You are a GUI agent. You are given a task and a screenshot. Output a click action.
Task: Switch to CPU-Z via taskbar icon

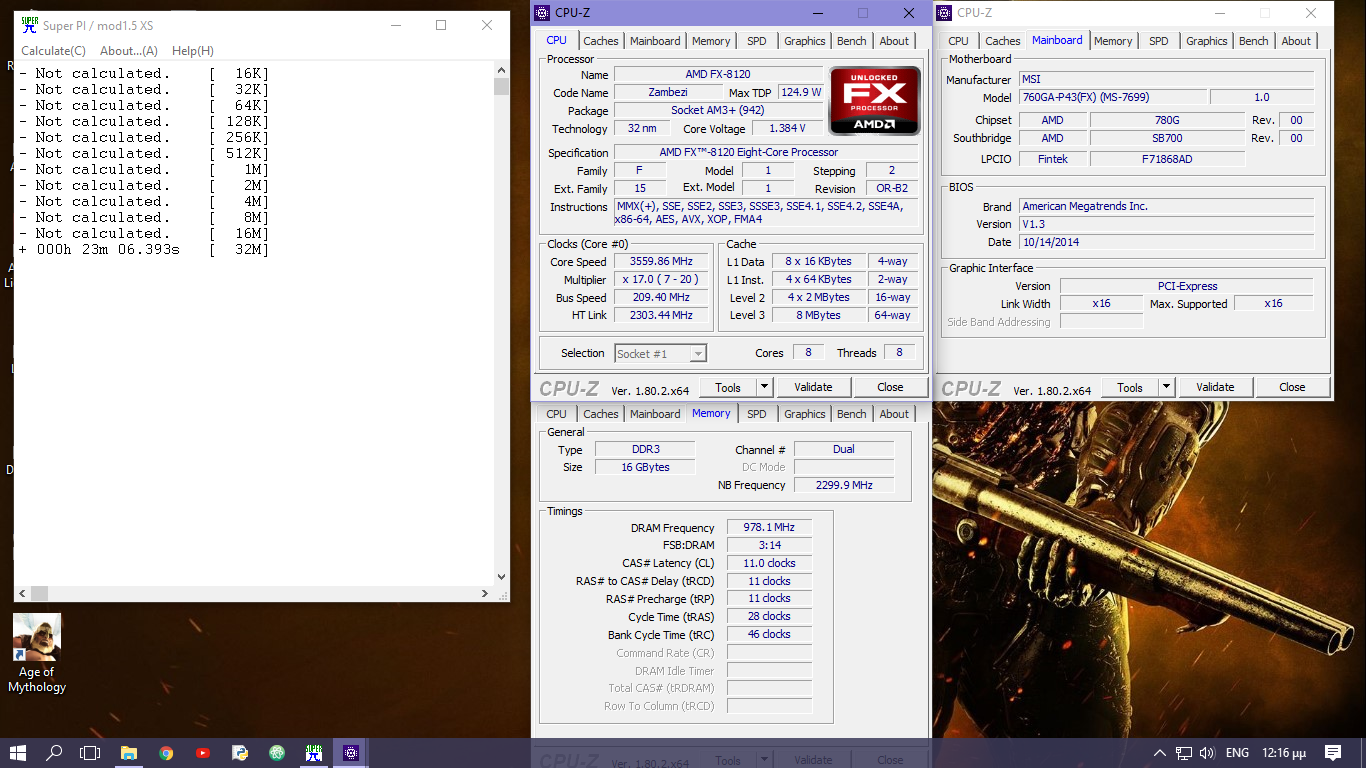coord(351,753)
